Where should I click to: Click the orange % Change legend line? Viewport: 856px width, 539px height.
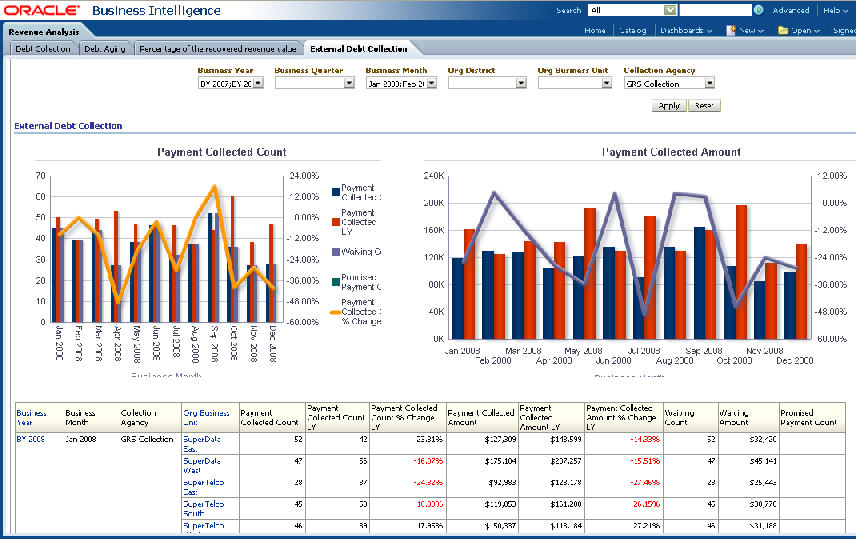335,312
